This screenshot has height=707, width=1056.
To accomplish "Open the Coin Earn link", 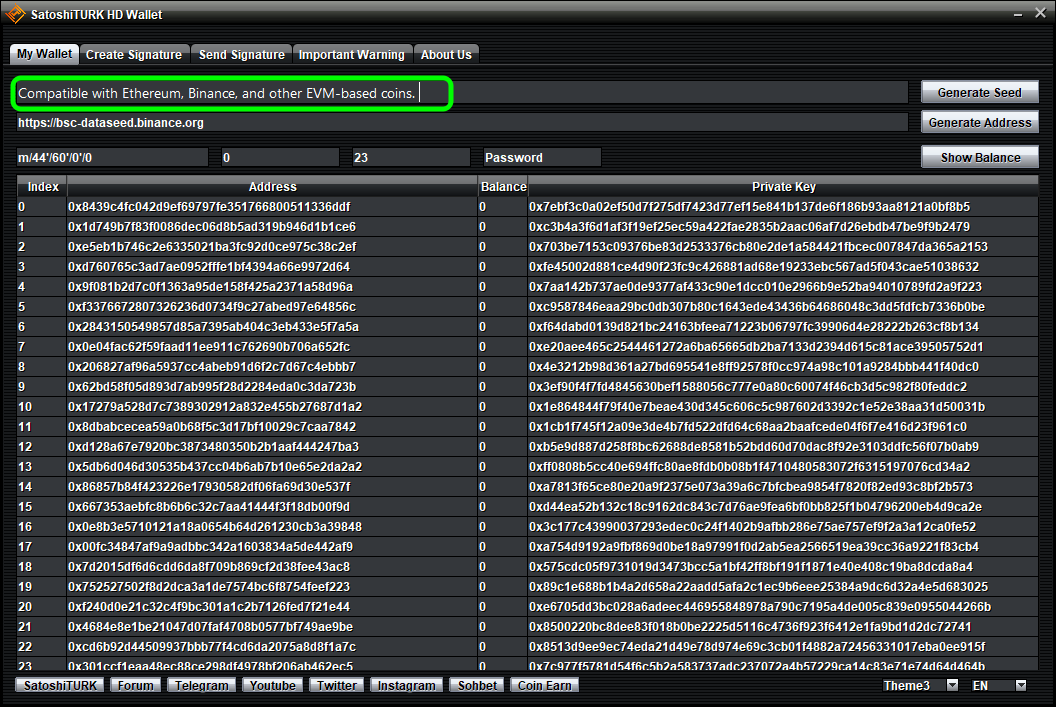I will [544, 685].
